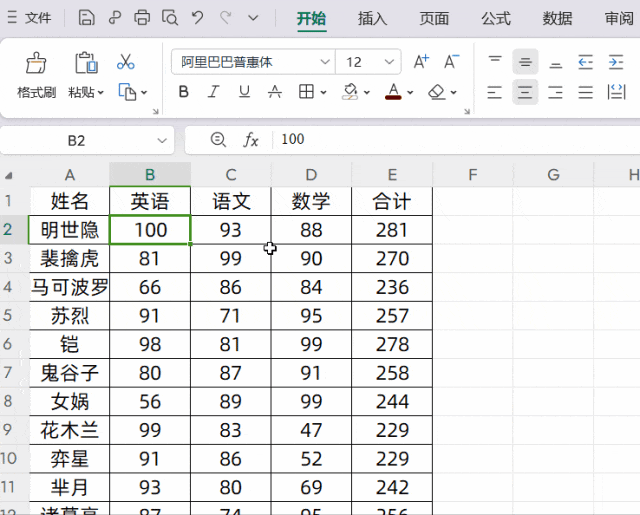Undo the last action
The image size is (640, 515).
(197, 18)
